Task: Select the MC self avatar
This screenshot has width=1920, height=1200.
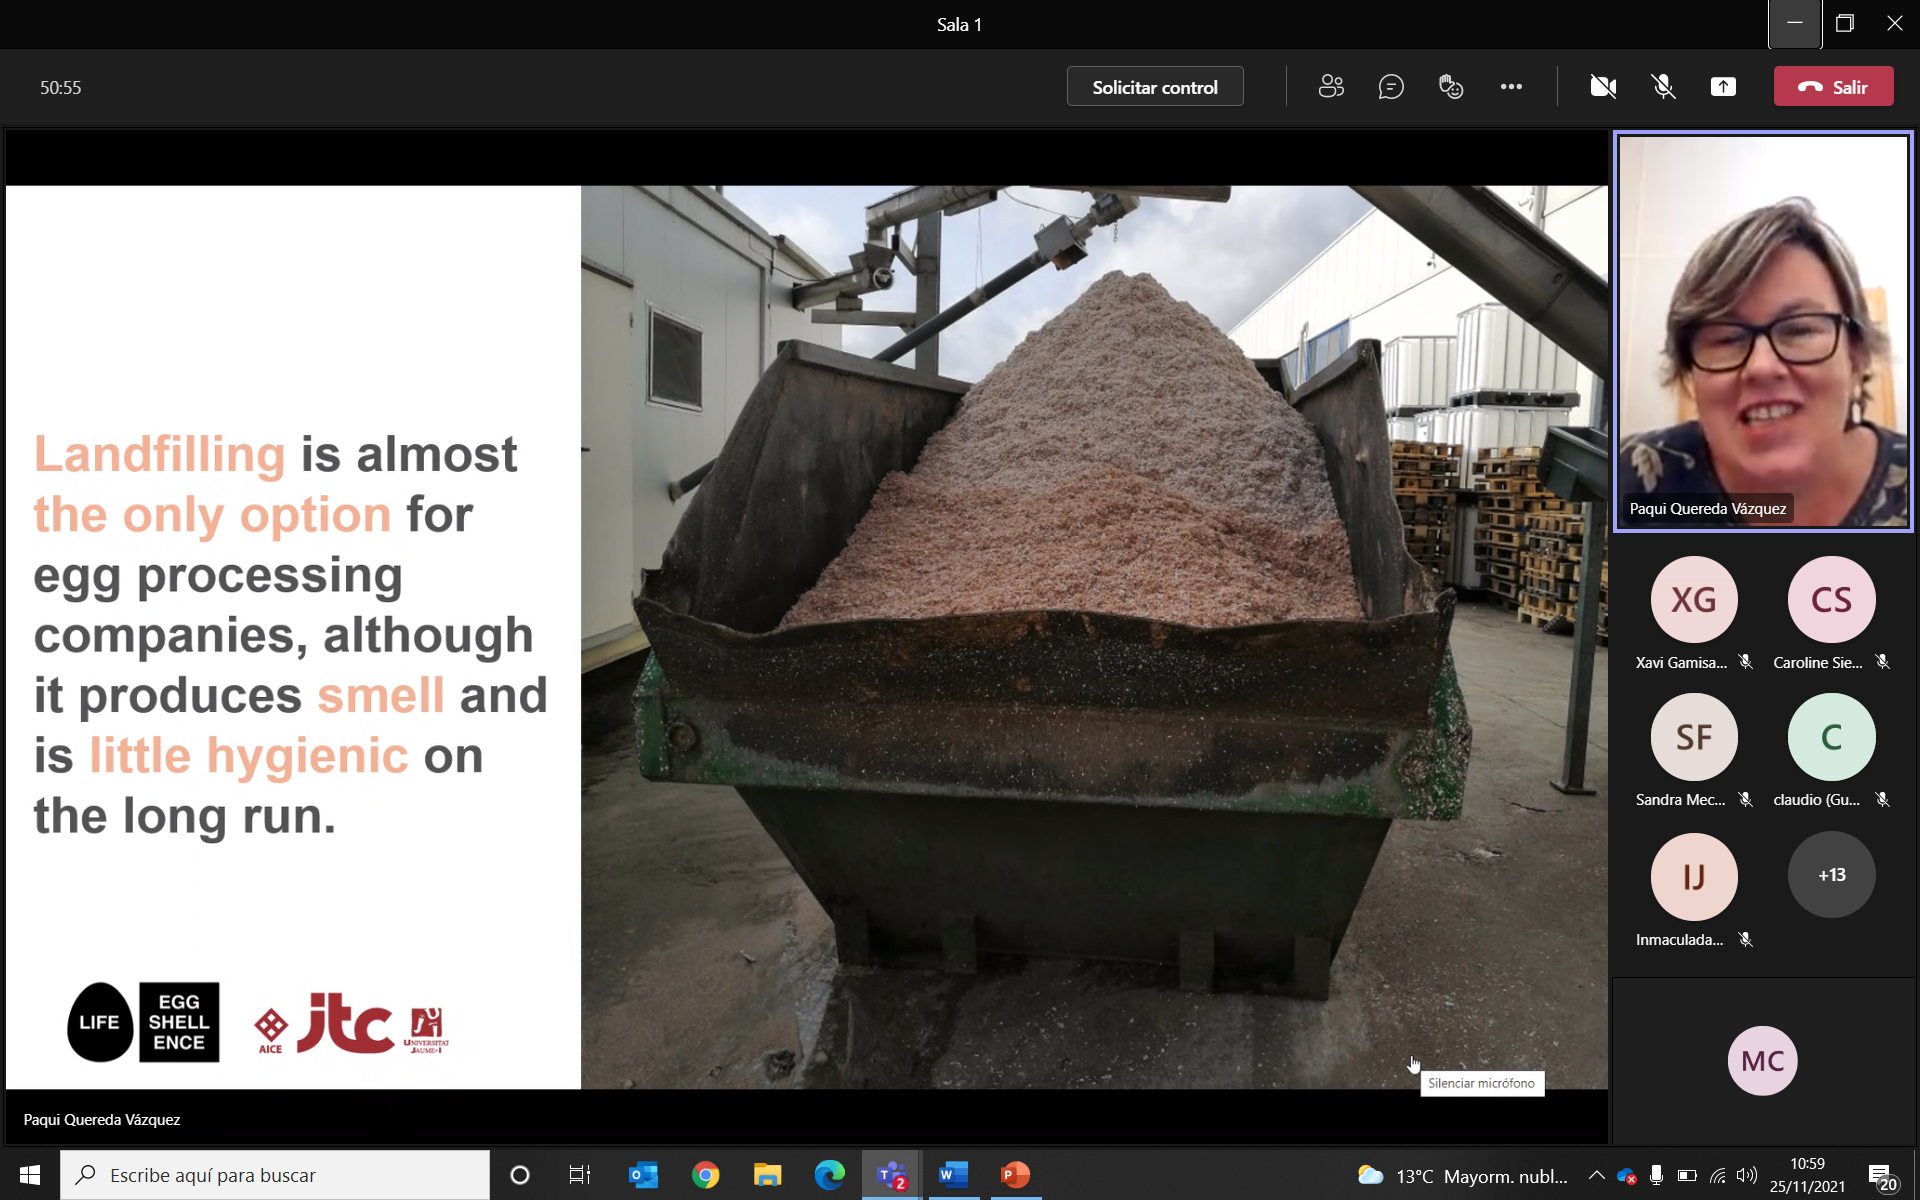Action: pyautogui.click(x=1762, y=1061)
